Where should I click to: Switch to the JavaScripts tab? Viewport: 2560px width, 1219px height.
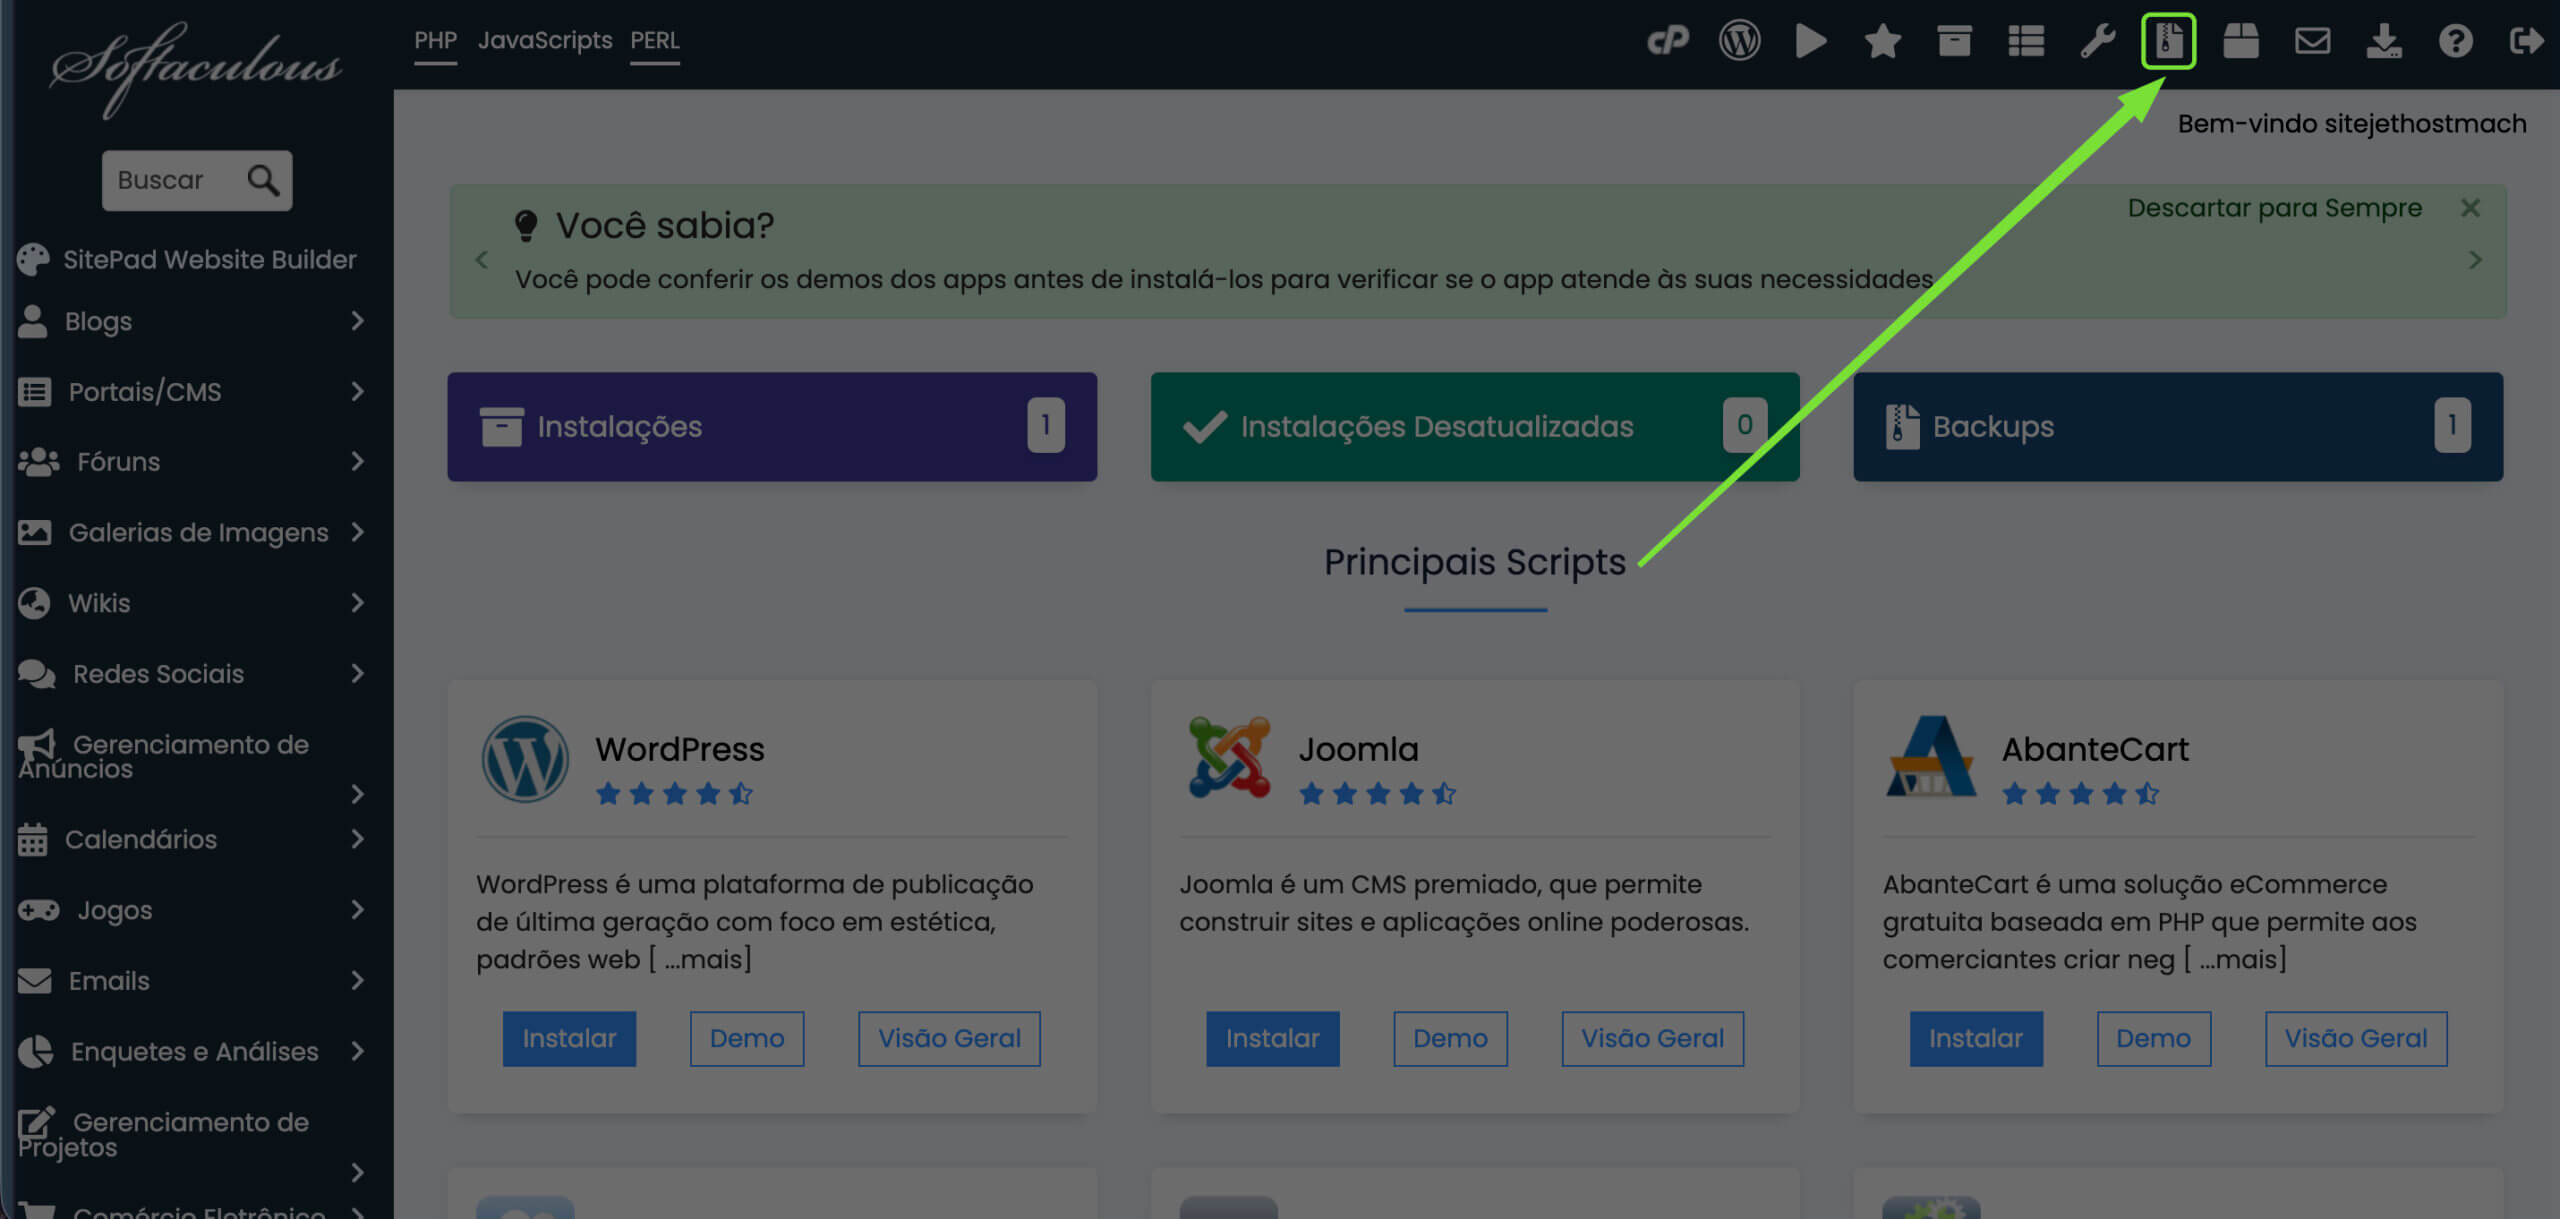coord(545,41)
